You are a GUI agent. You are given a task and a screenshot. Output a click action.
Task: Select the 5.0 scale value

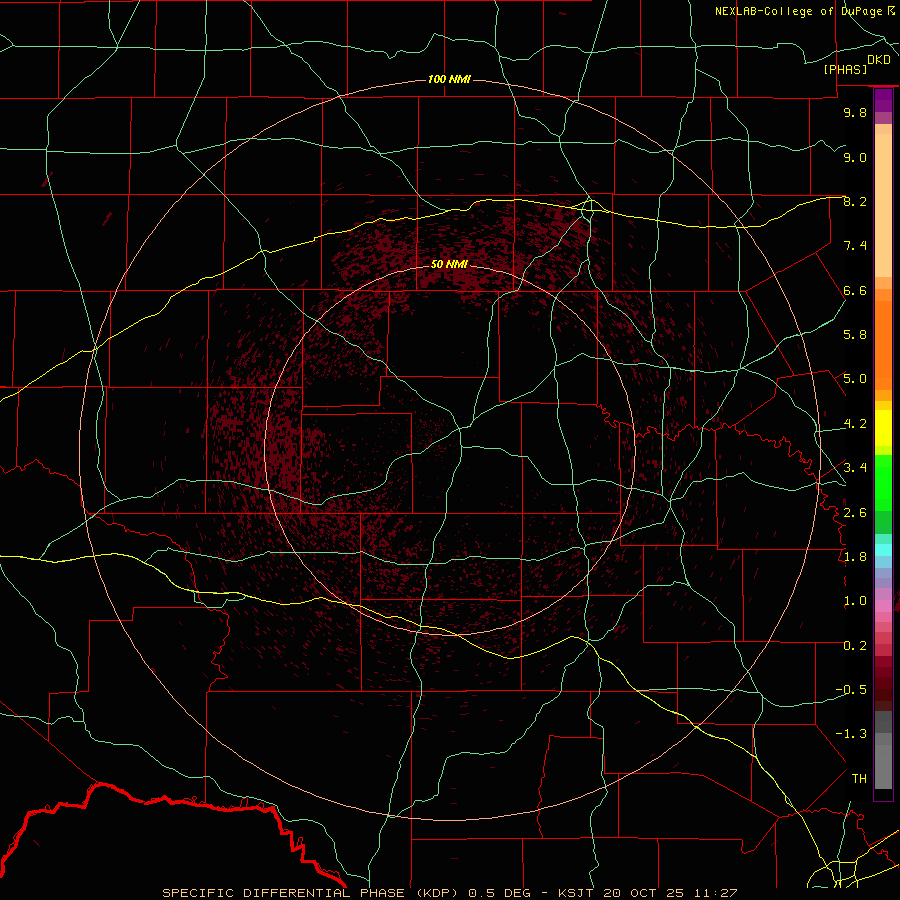pyautogui.click(x=855, y=379)
